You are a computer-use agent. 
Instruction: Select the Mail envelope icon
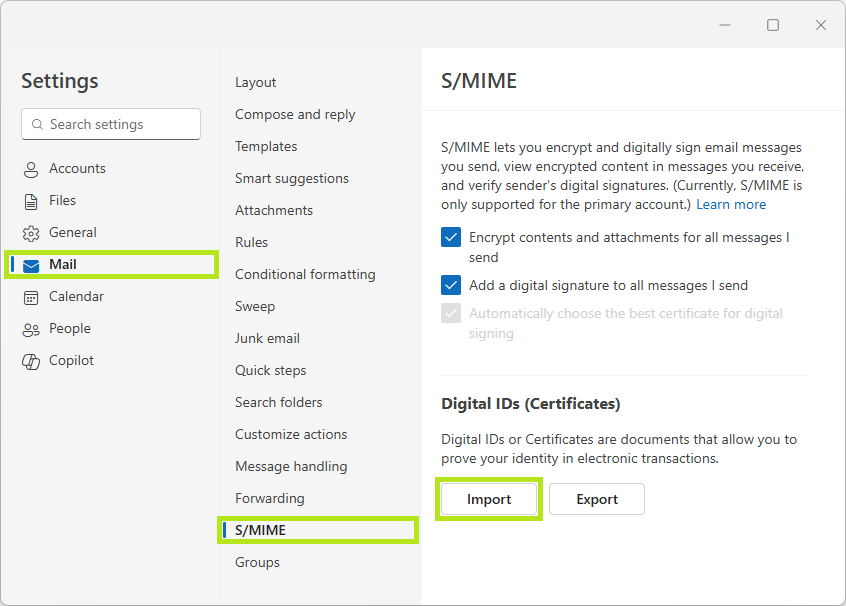[31, 264]
